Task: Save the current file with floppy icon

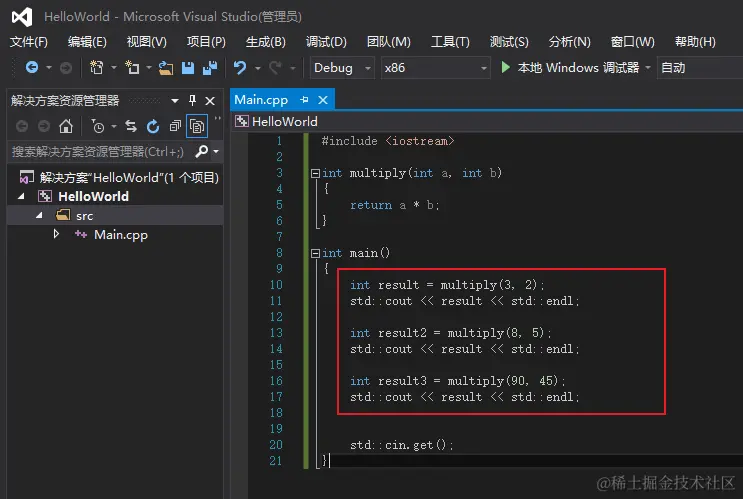Action: [x=188, y=68]
